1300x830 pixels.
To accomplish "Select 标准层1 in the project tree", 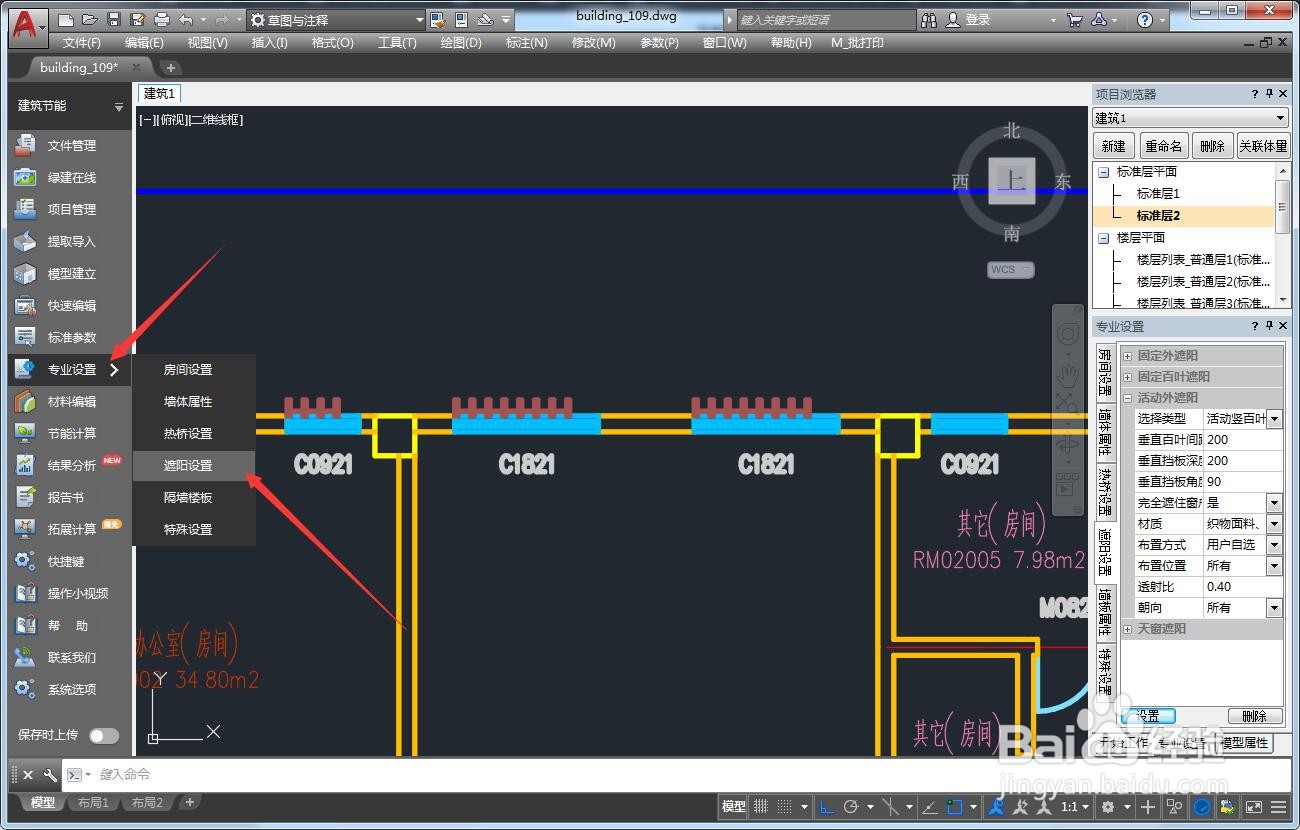I will (1158, 193).
